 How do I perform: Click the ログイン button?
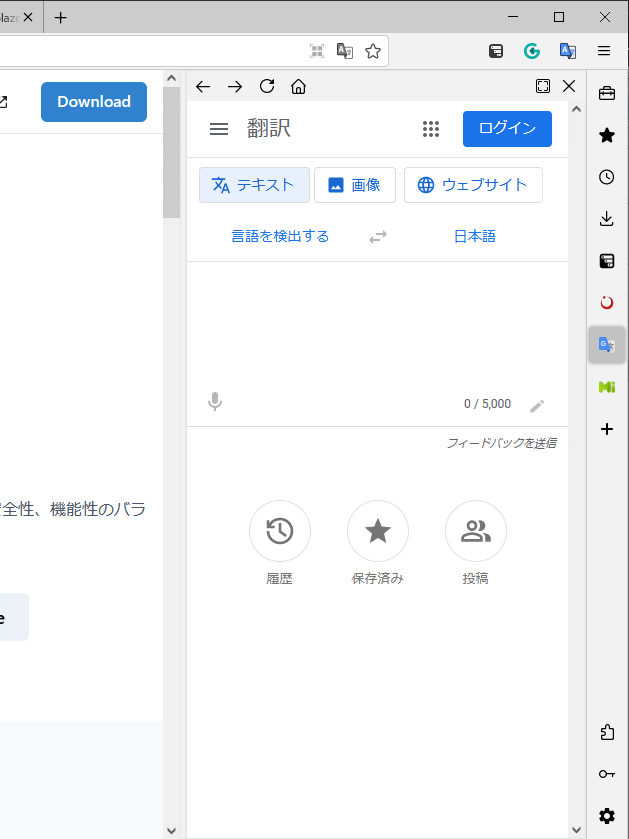pyautogui.click(x=507, y=128)
